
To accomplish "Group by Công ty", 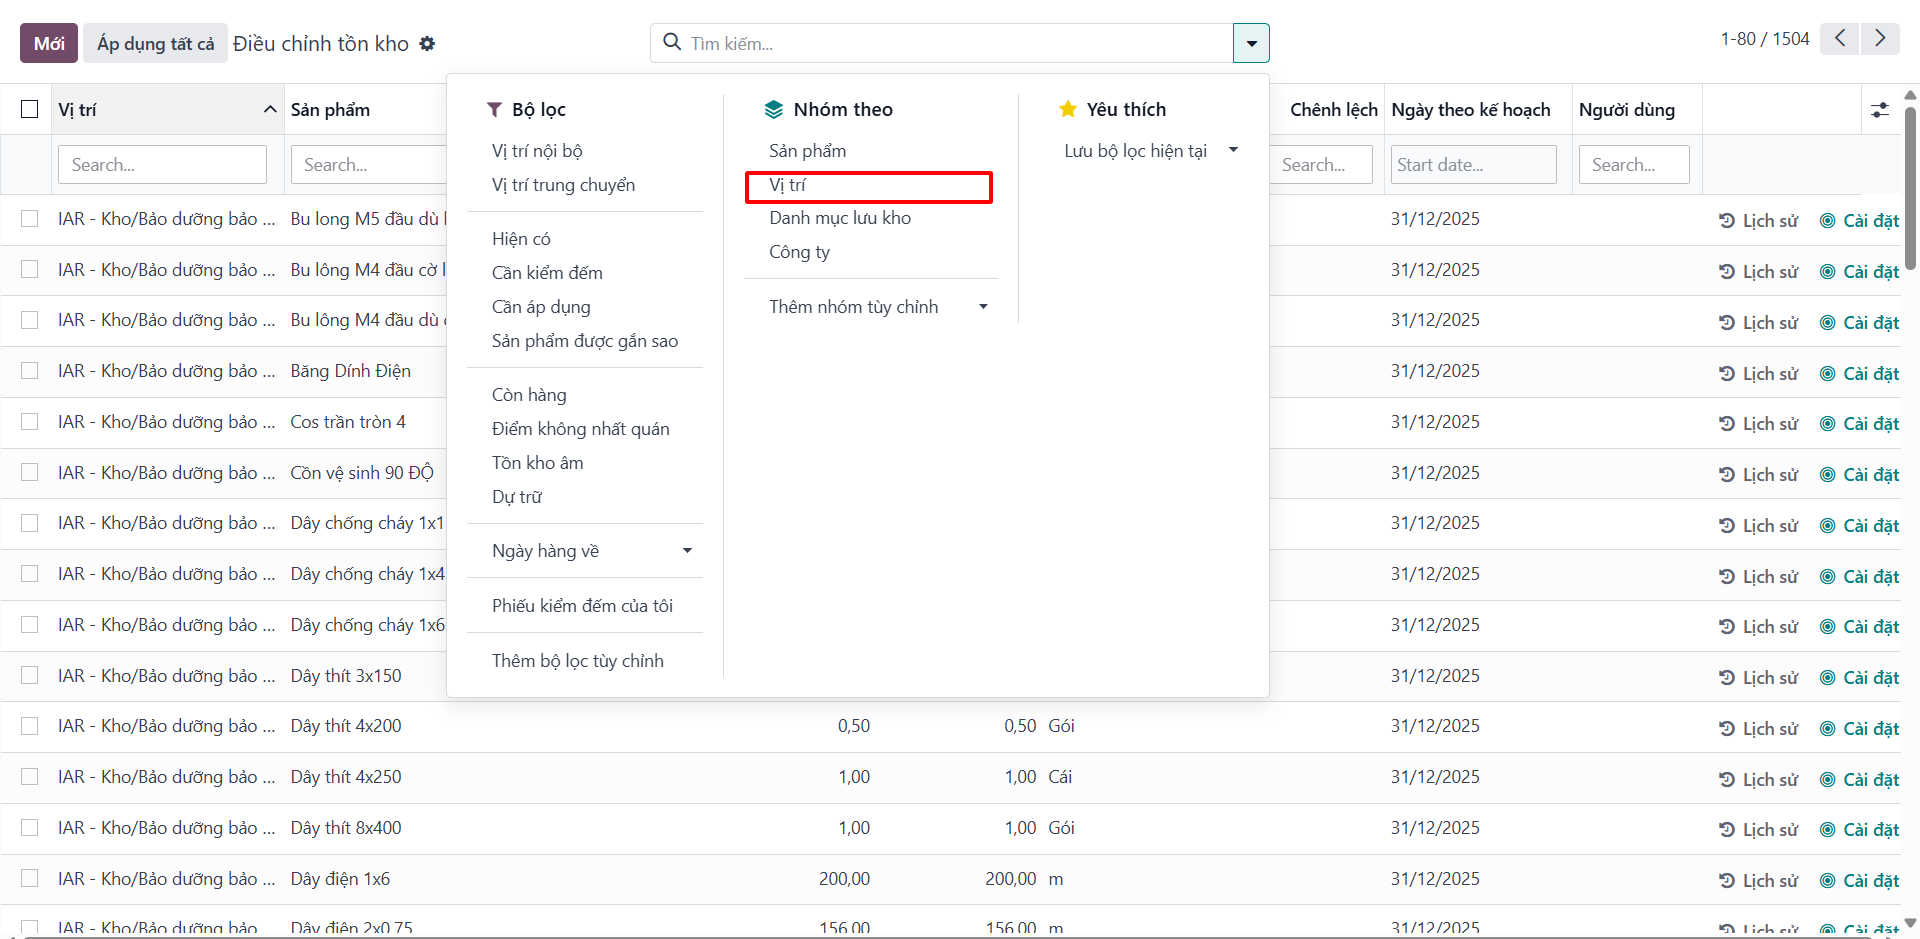I will 799,252.
